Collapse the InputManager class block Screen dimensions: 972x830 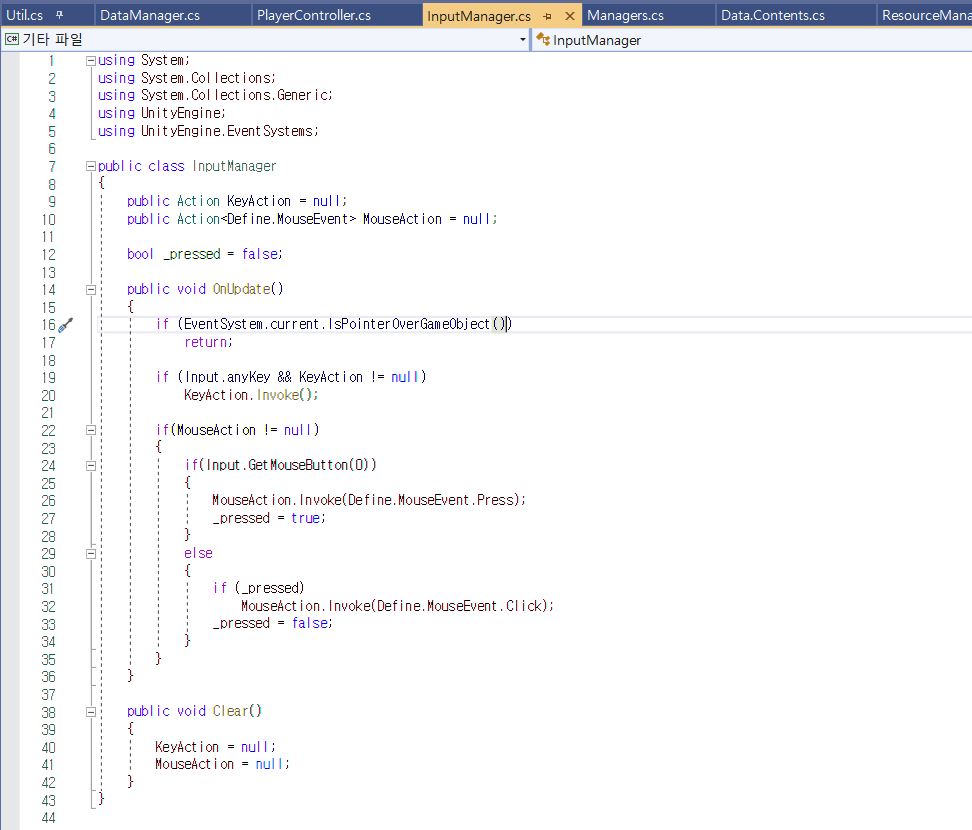click(91, 167)
